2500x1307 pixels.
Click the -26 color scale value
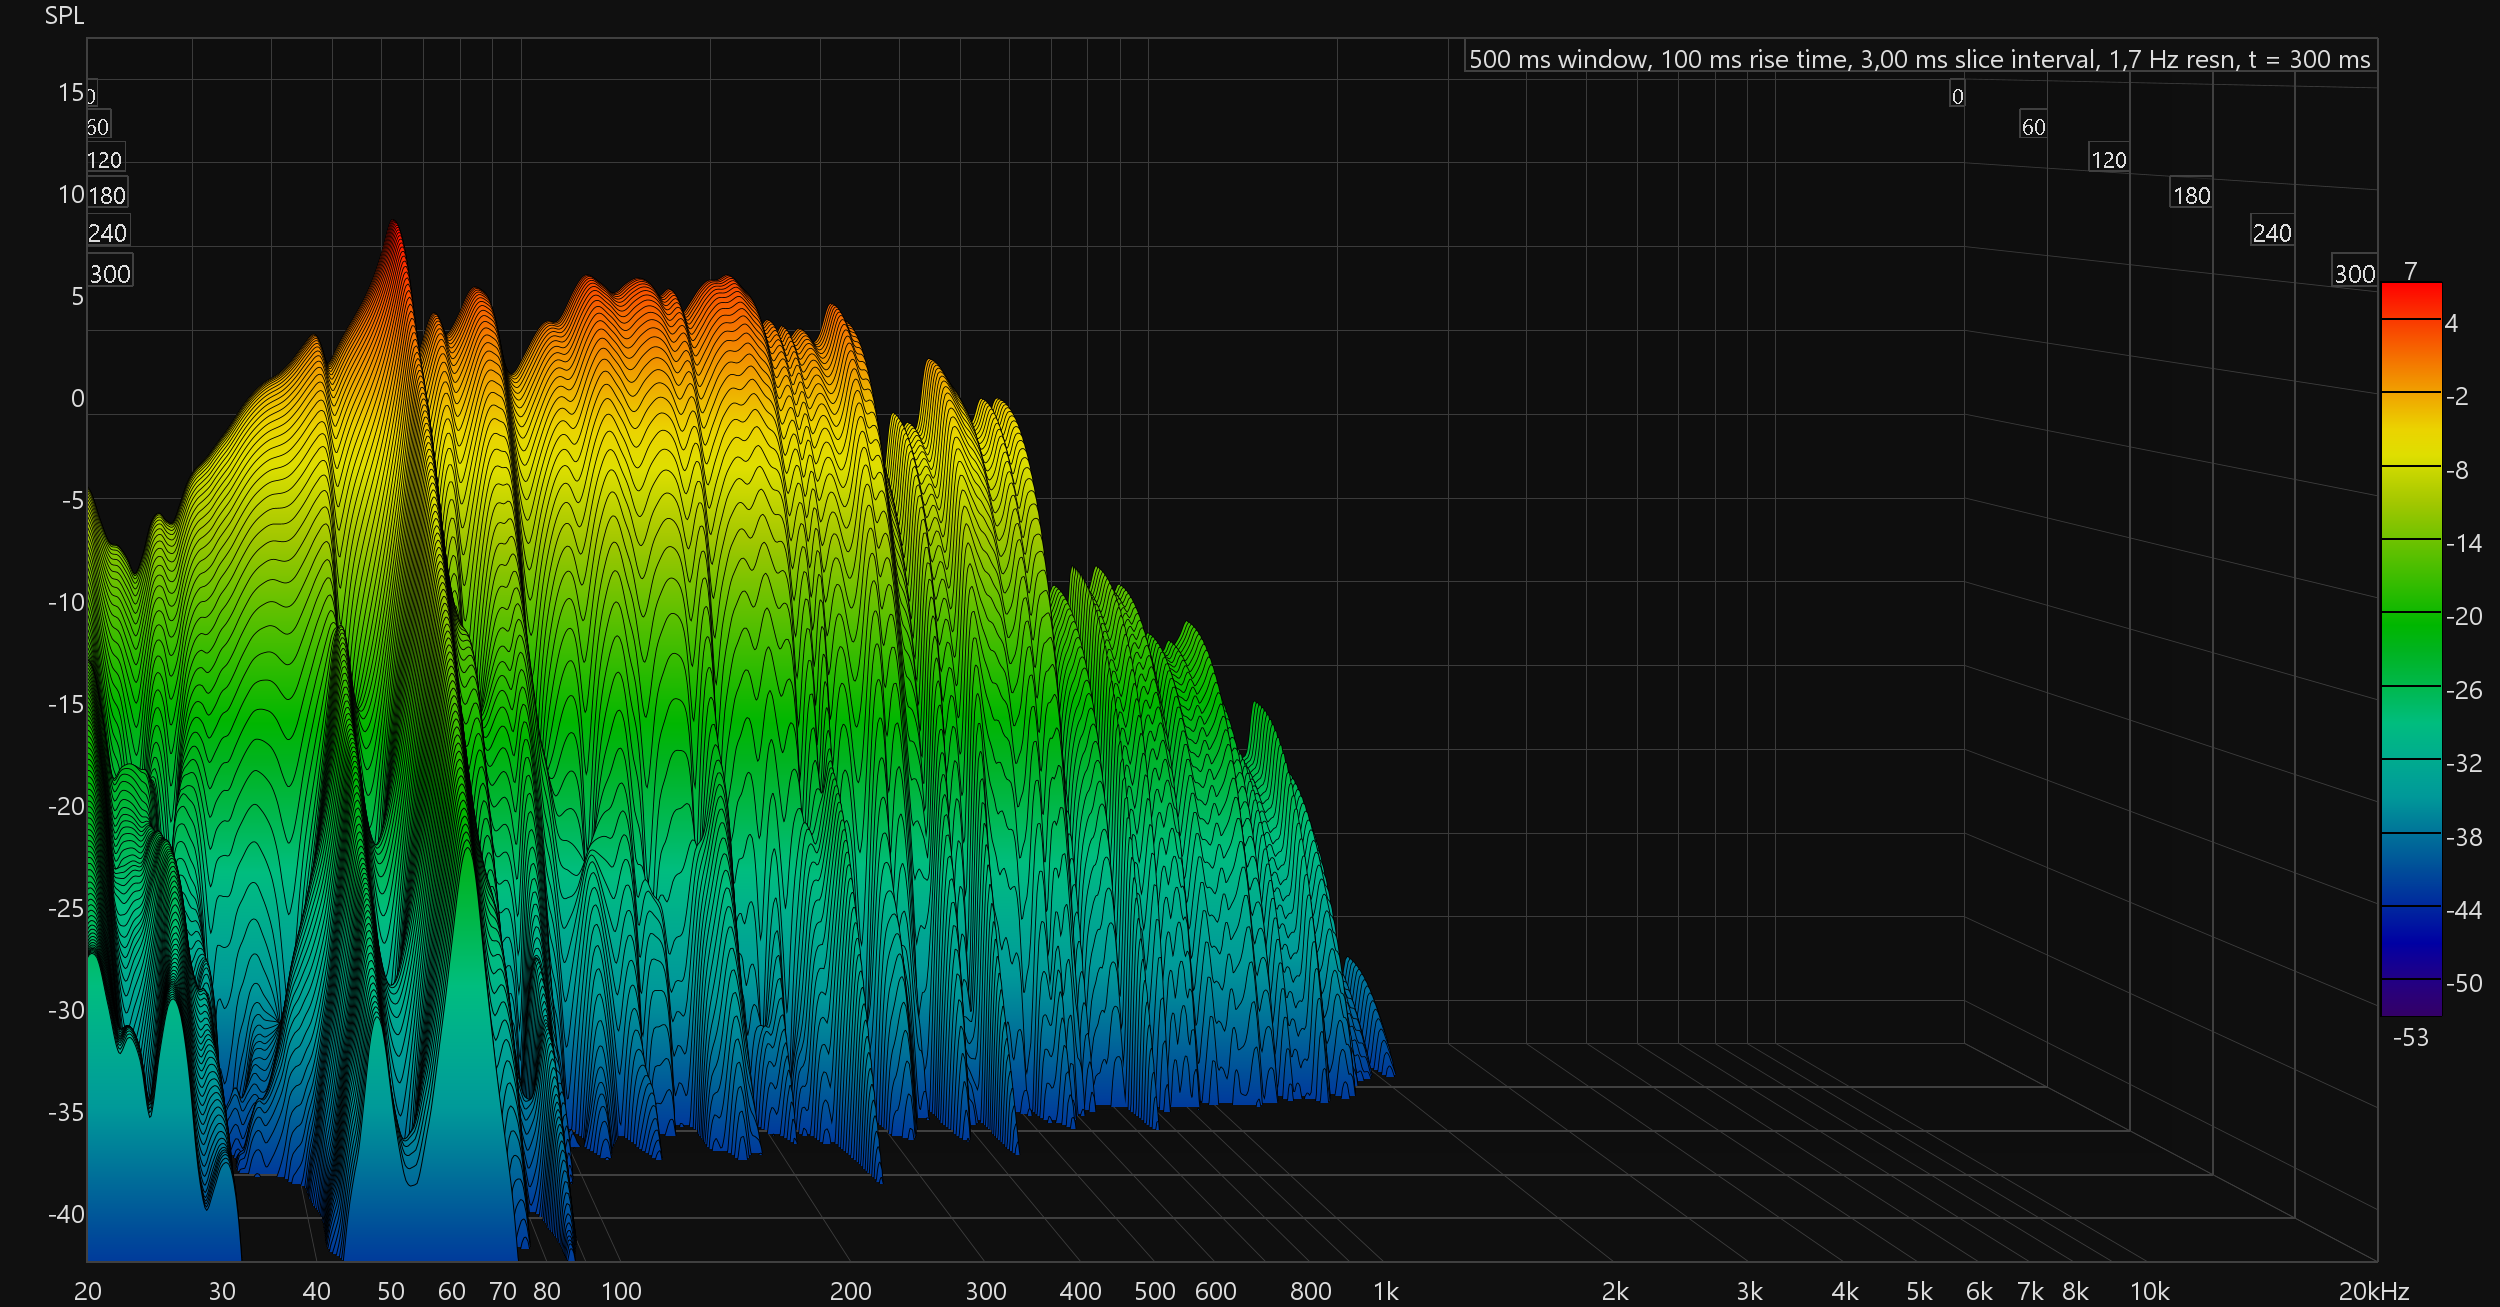point(2464,690)
